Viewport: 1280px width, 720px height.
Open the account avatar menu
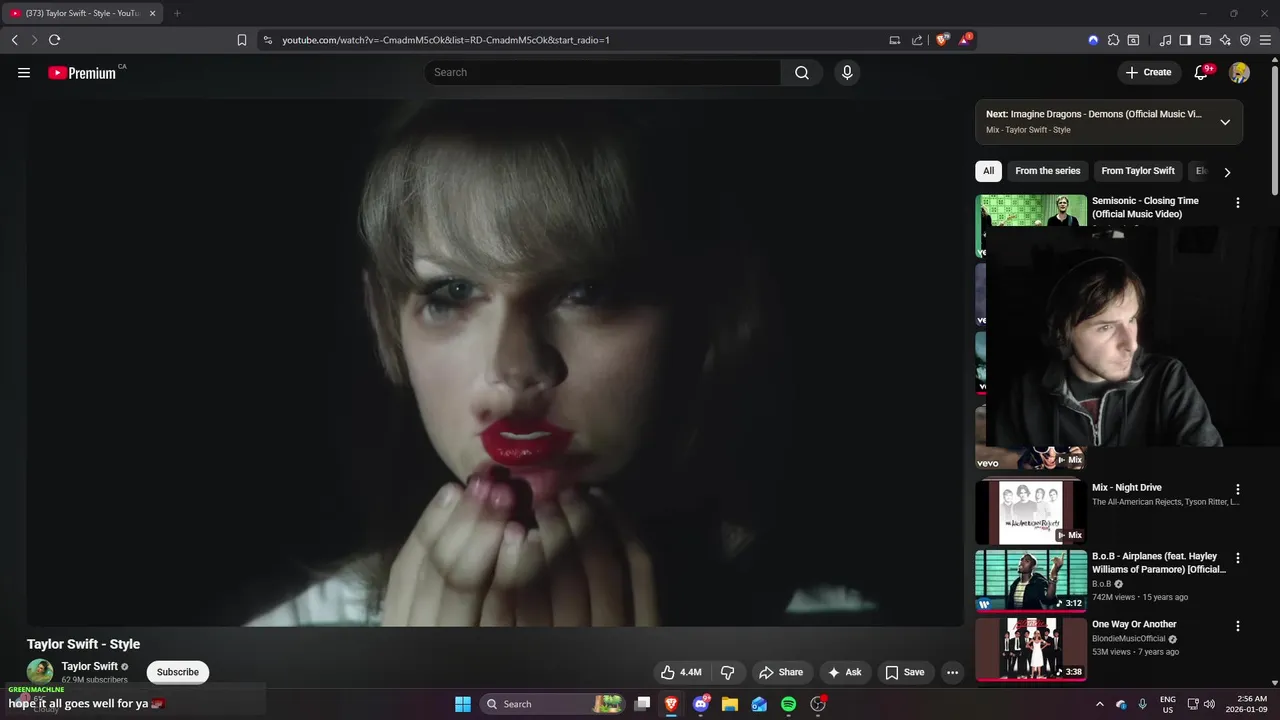pos(1239,72)
